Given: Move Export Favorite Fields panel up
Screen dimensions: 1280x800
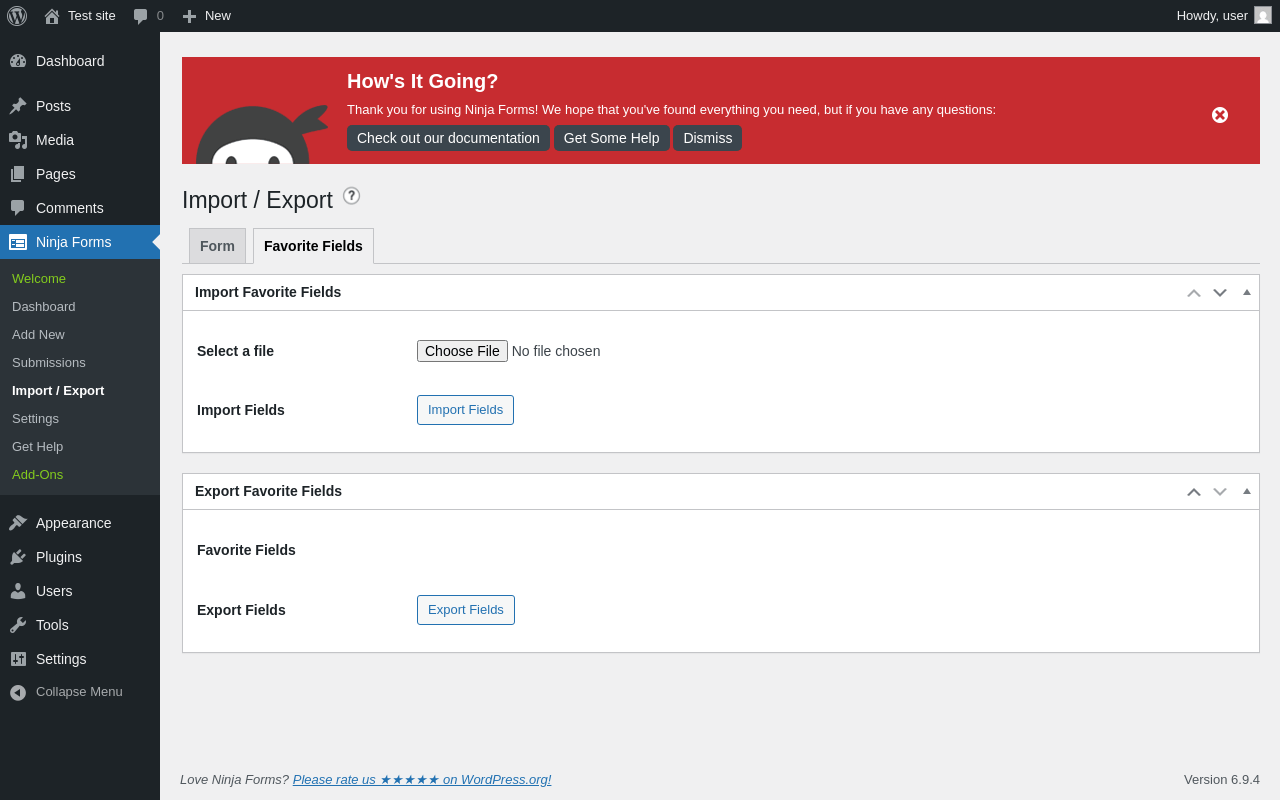Looking at the screenshot, I should coord(1194,492).
